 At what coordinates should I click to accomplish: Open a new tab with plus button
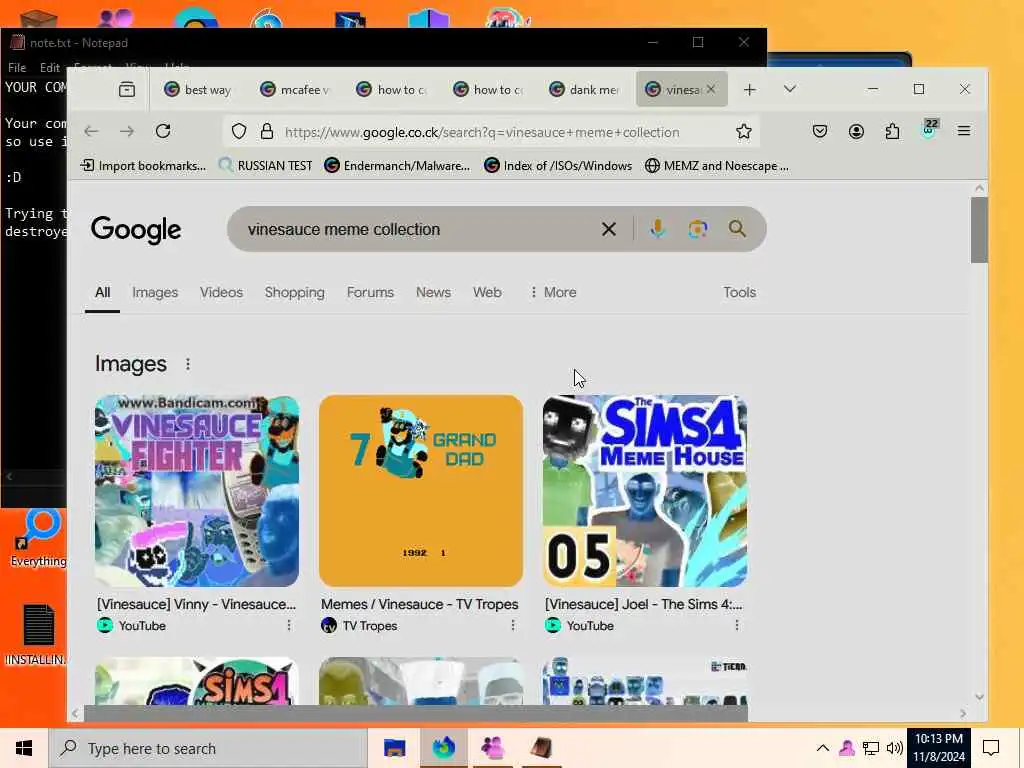click(x=750, y=89)
